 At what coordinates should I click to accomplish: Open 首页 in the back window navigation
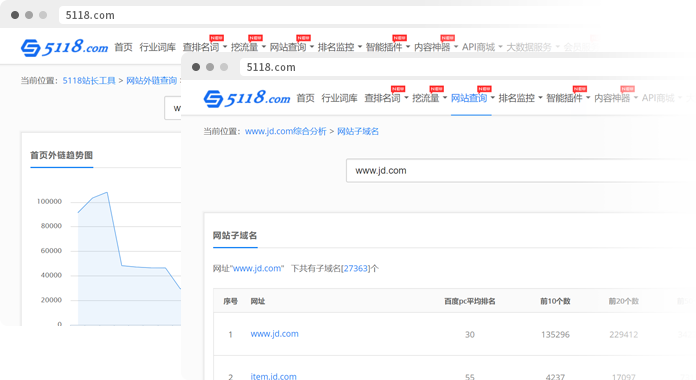coord(123,47)
